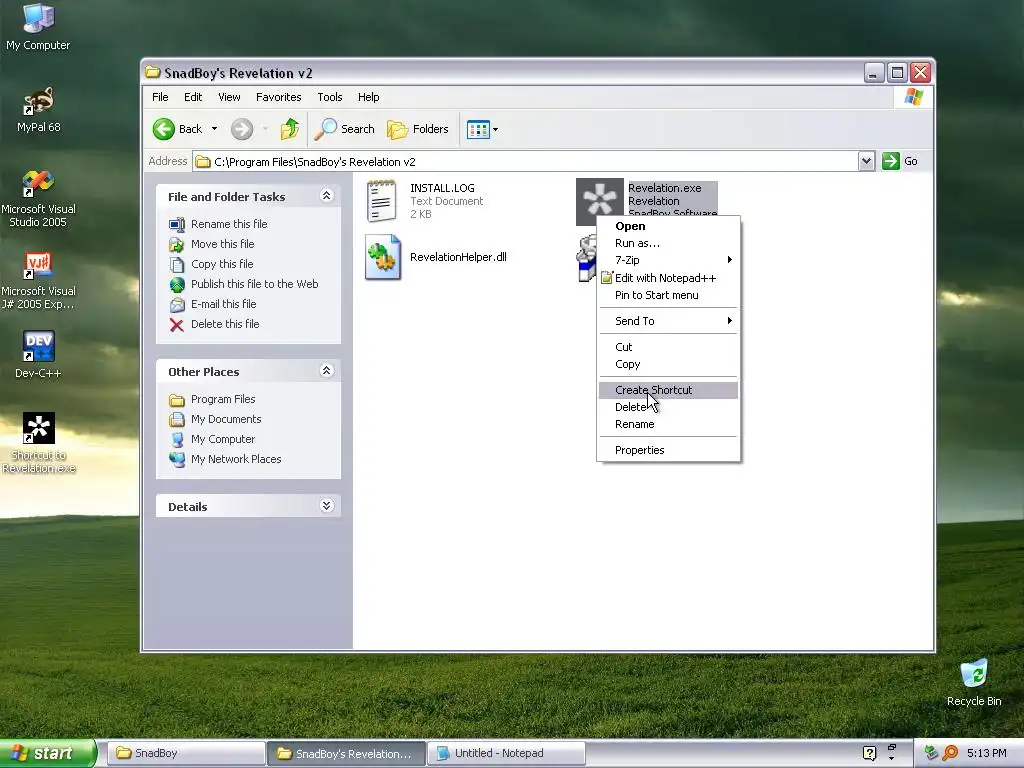Click SnadBoy's Revelation taskbar button
This screenshot has height=768, width=1024.
tap(346, 753)
